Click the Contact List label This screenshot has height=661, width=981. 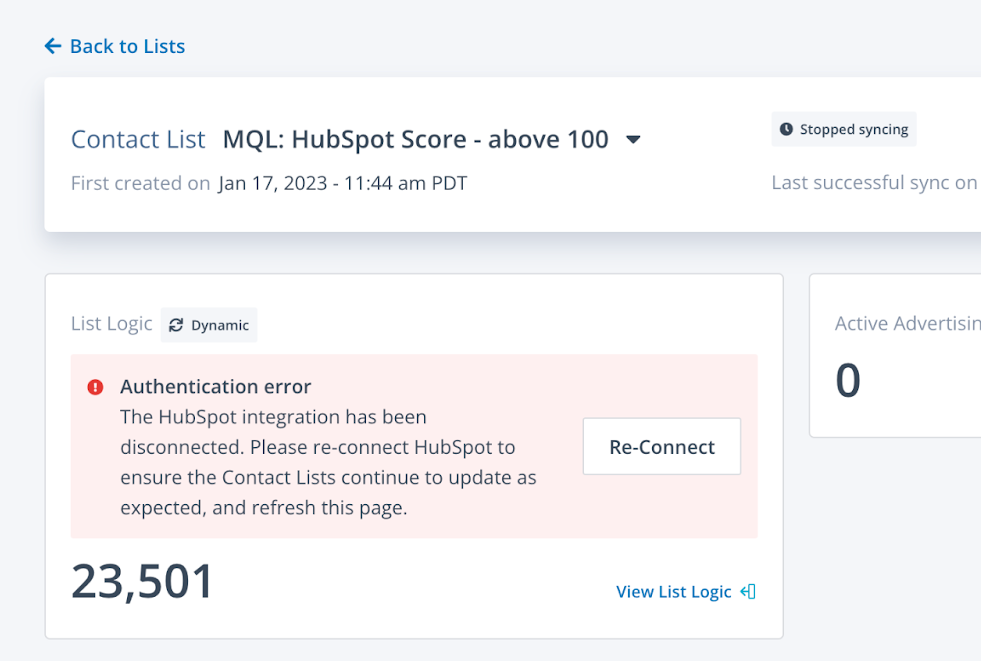[x=138, y=139]
